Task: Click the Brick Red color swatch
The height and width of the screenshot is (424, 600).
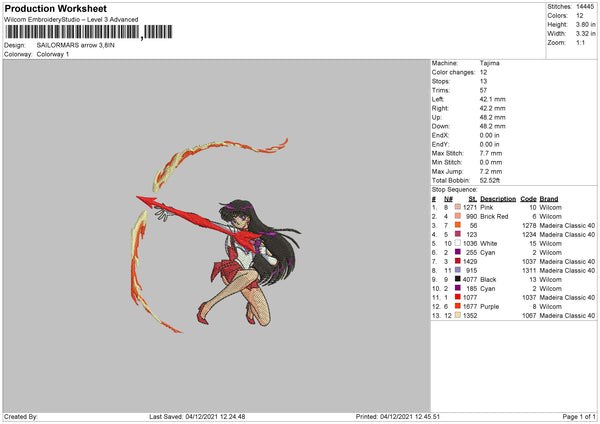Action: [x=458, y=216]
